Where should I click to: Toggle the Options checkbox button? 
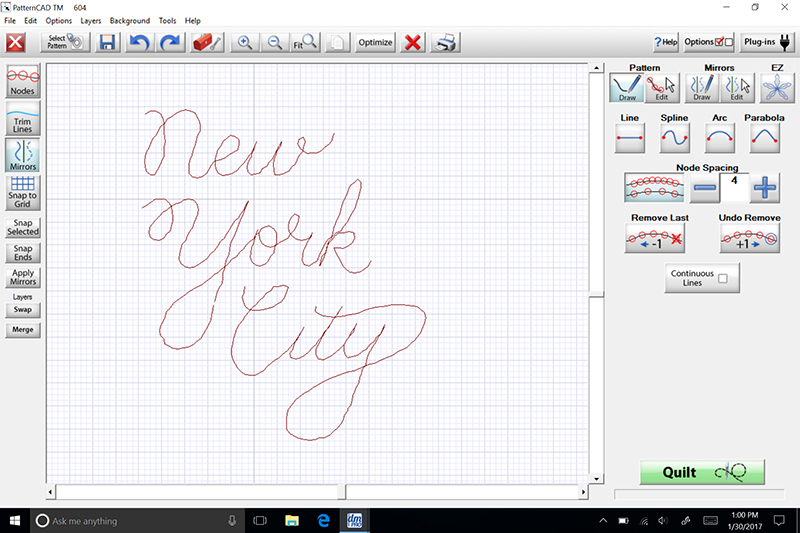tap(709, 42)
